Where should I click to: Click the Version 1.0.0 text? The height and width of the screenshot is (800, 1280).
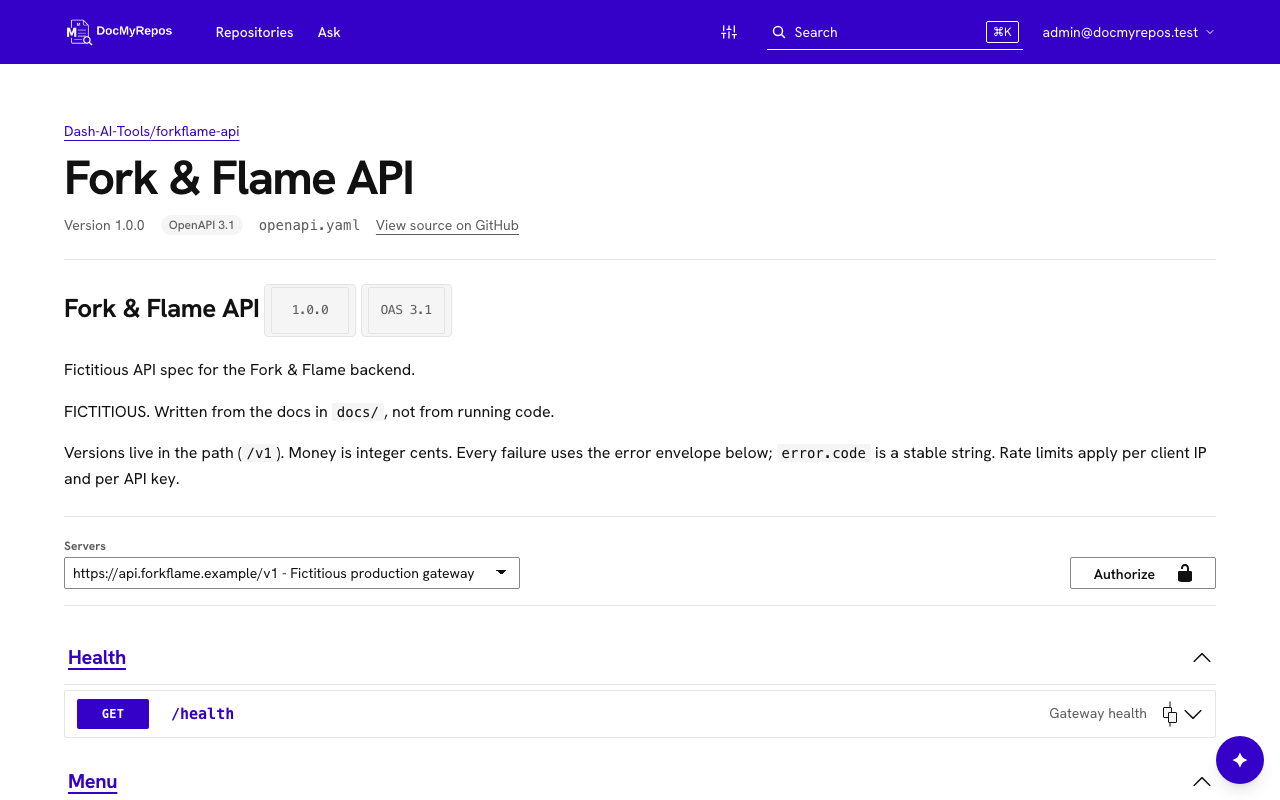tap(104, 225)
